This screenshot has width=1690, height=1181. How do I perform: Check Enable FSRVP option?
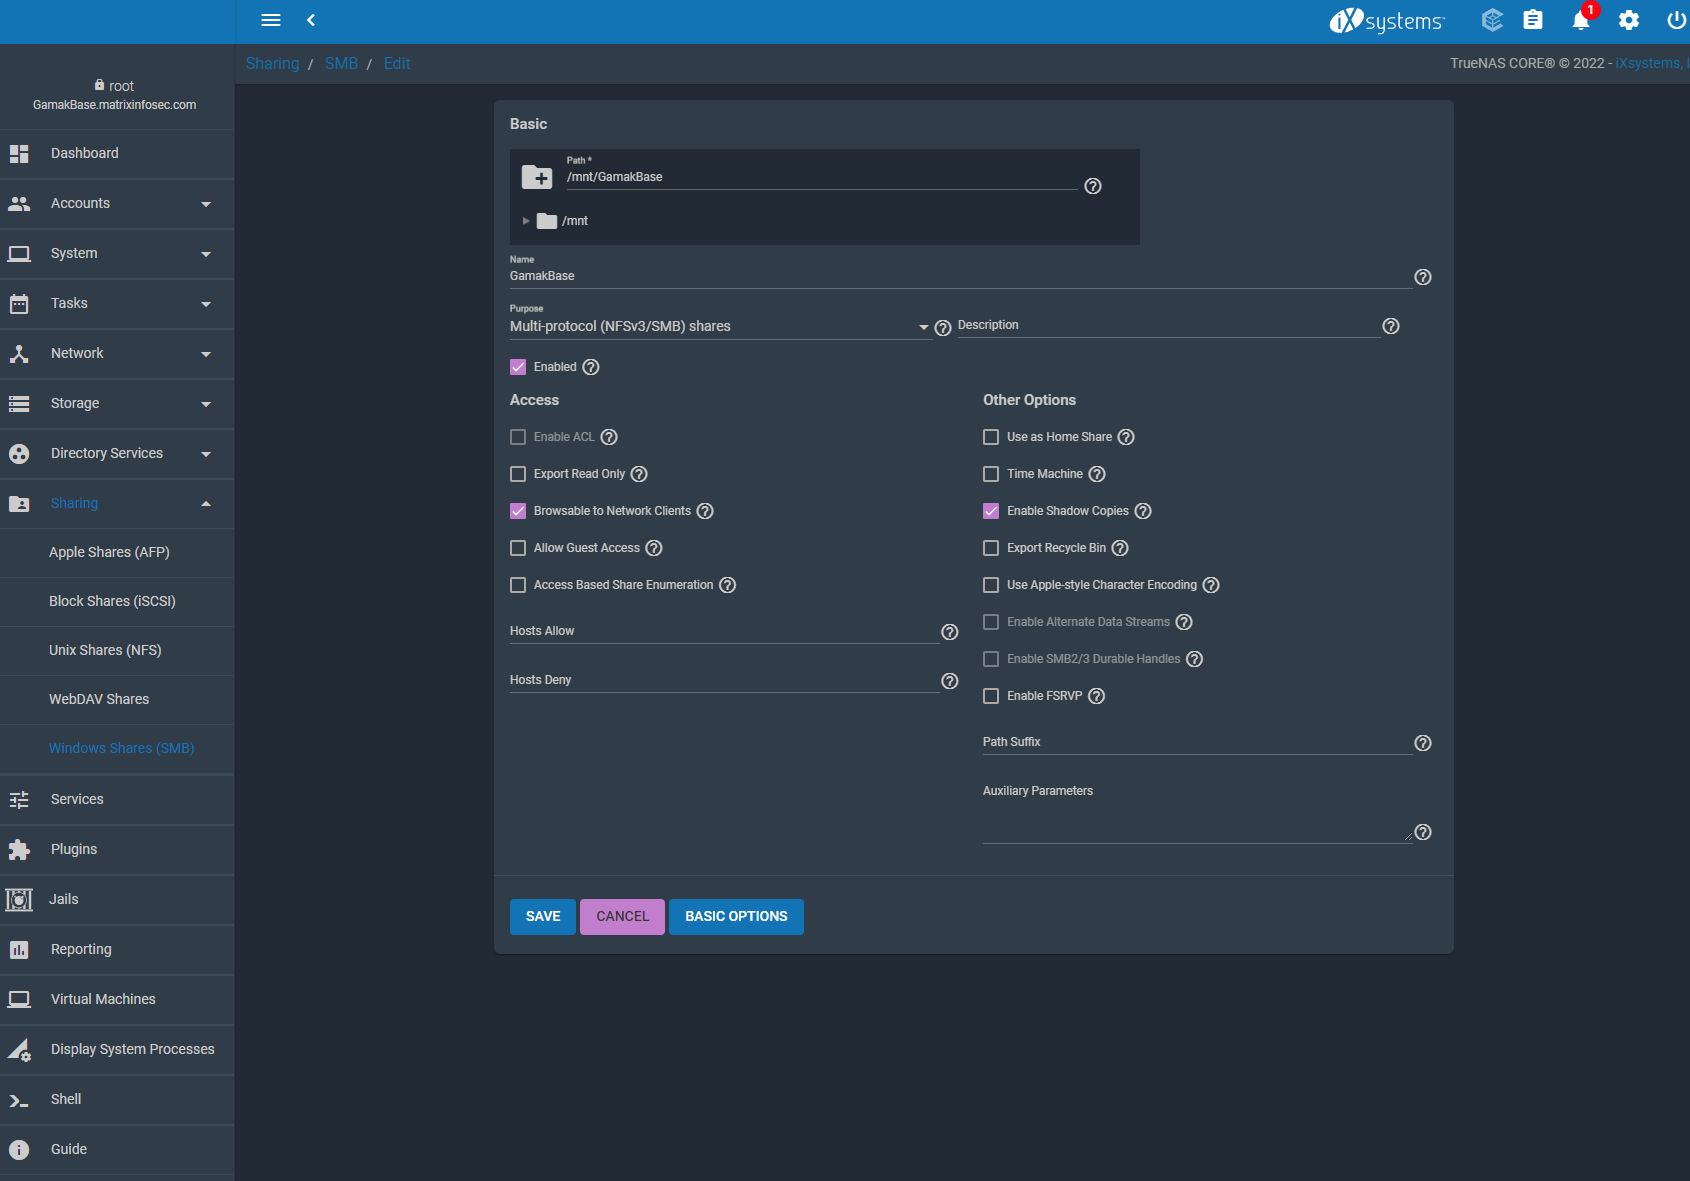click(991, 696)
